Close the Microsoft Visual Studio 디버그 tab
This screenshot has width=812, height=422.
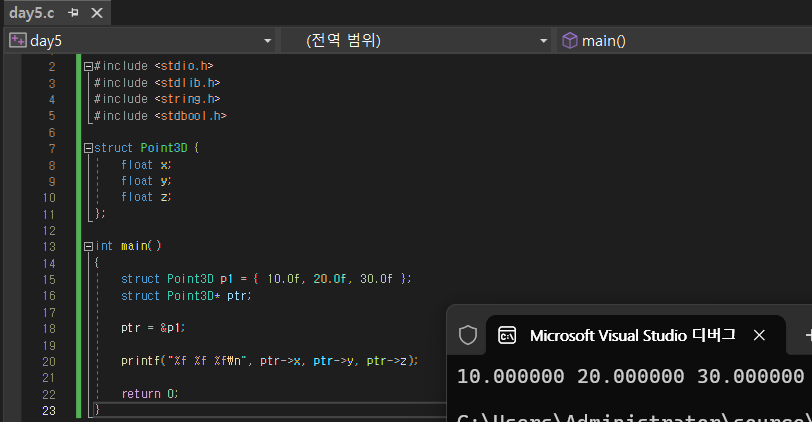pyautogui.click(x=759, y=335)
